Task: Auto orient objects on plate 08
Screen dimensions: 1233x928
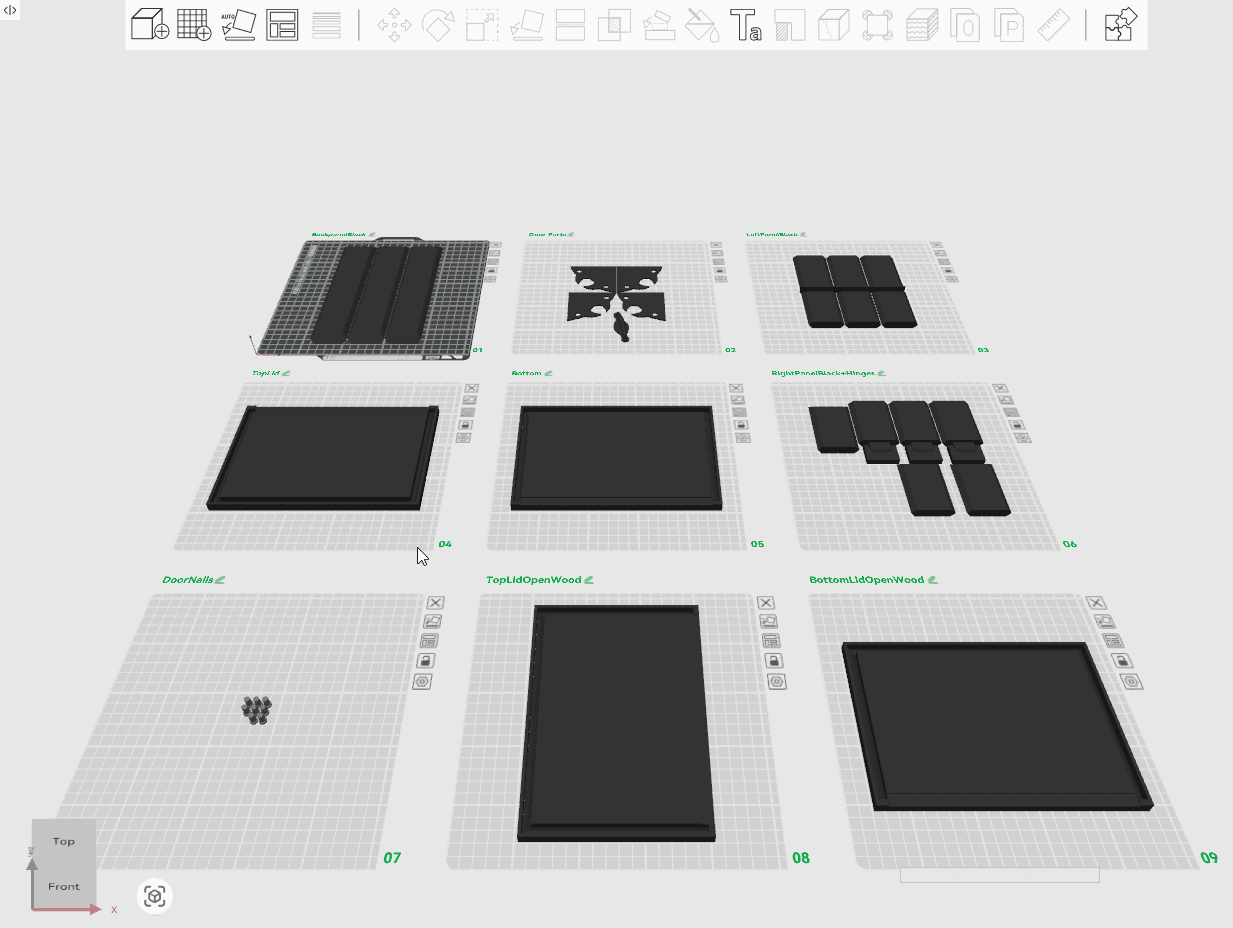Action: point(768,622)
